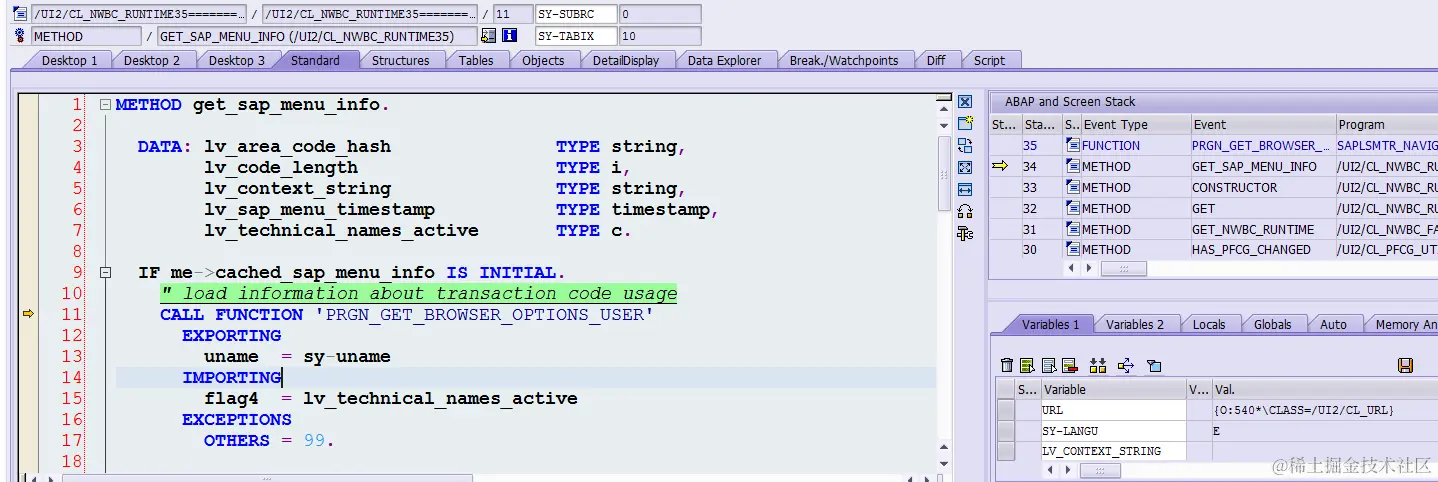Open the Break./Watchpoints tab
Viewport: 1438px width, 482px height.
pos(844,60)
